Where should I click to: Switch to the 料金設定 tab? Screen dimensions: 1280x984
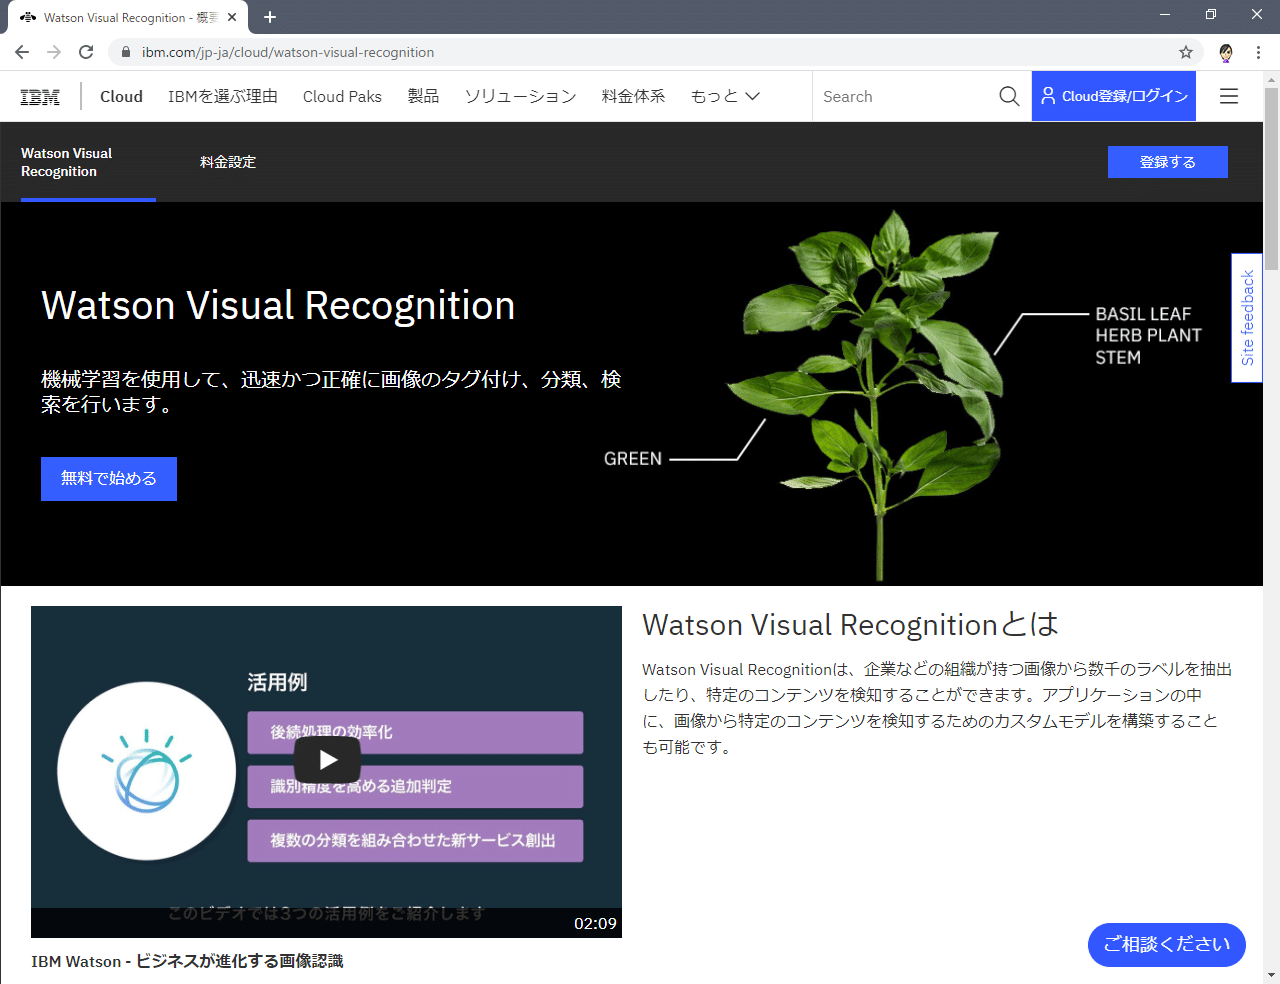point(228,162)
